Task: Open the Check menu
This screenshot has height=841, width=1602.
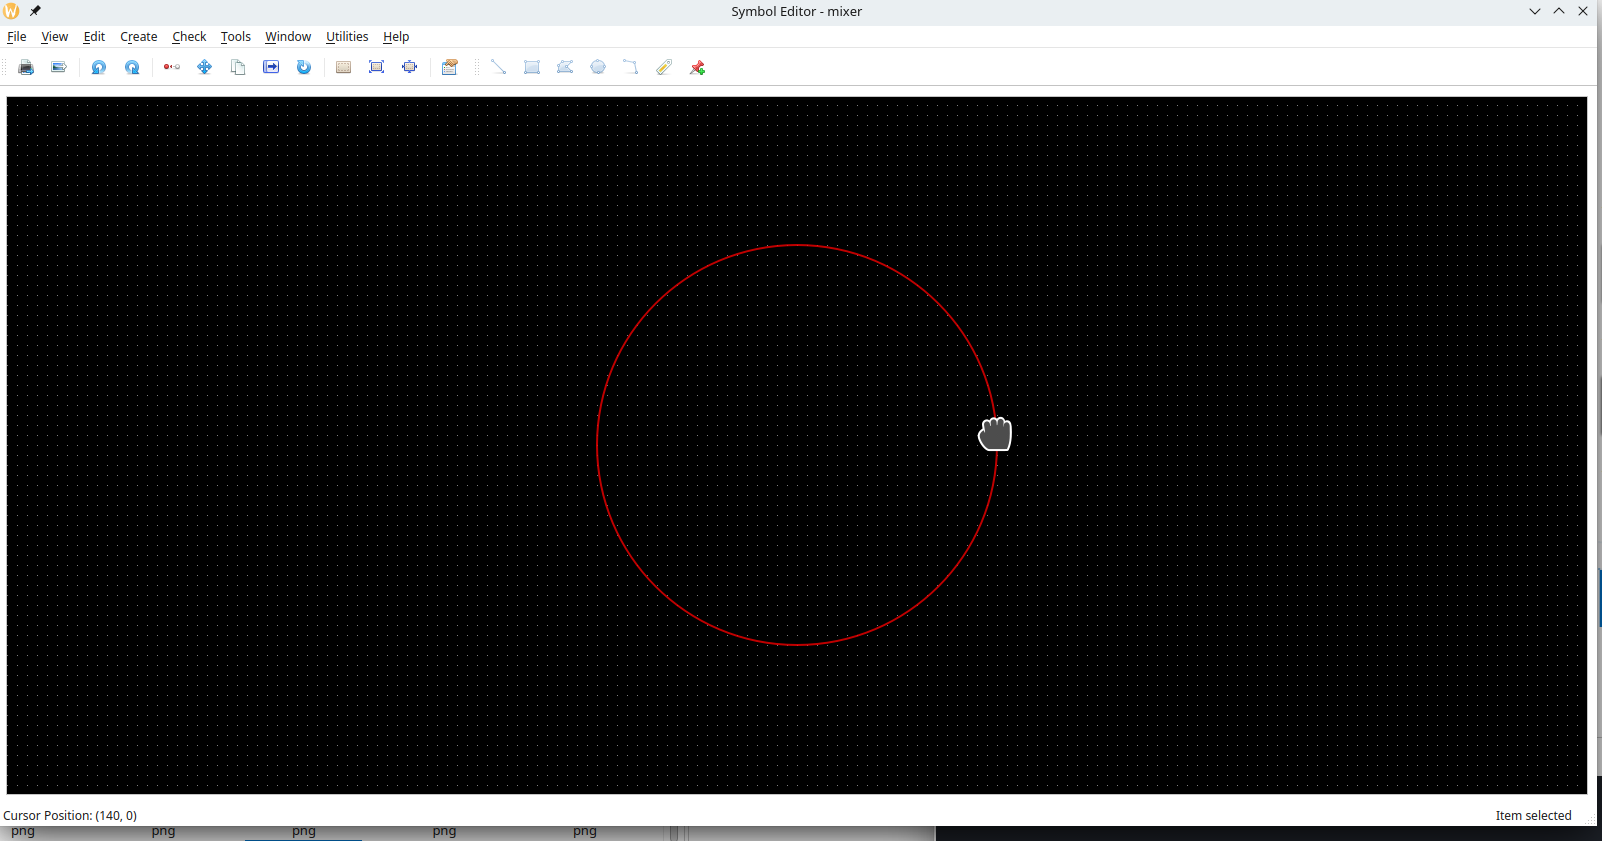Action: (189, 36)
